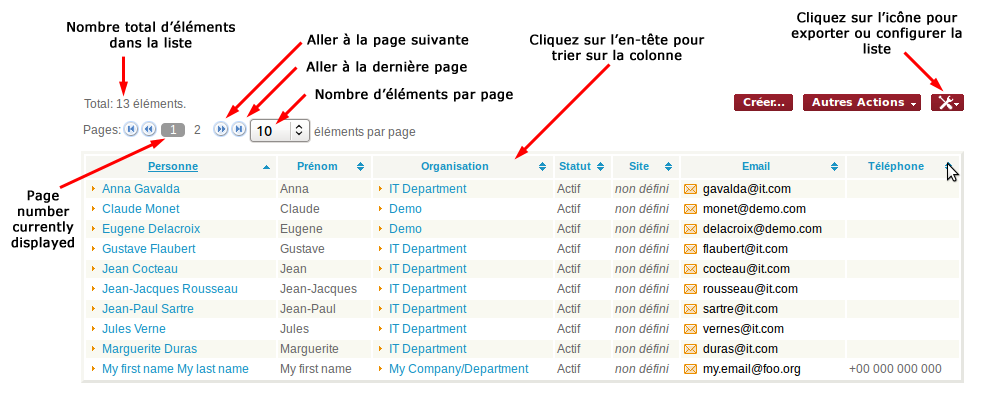Open the tools wrench menu

(x=946, y=103)
